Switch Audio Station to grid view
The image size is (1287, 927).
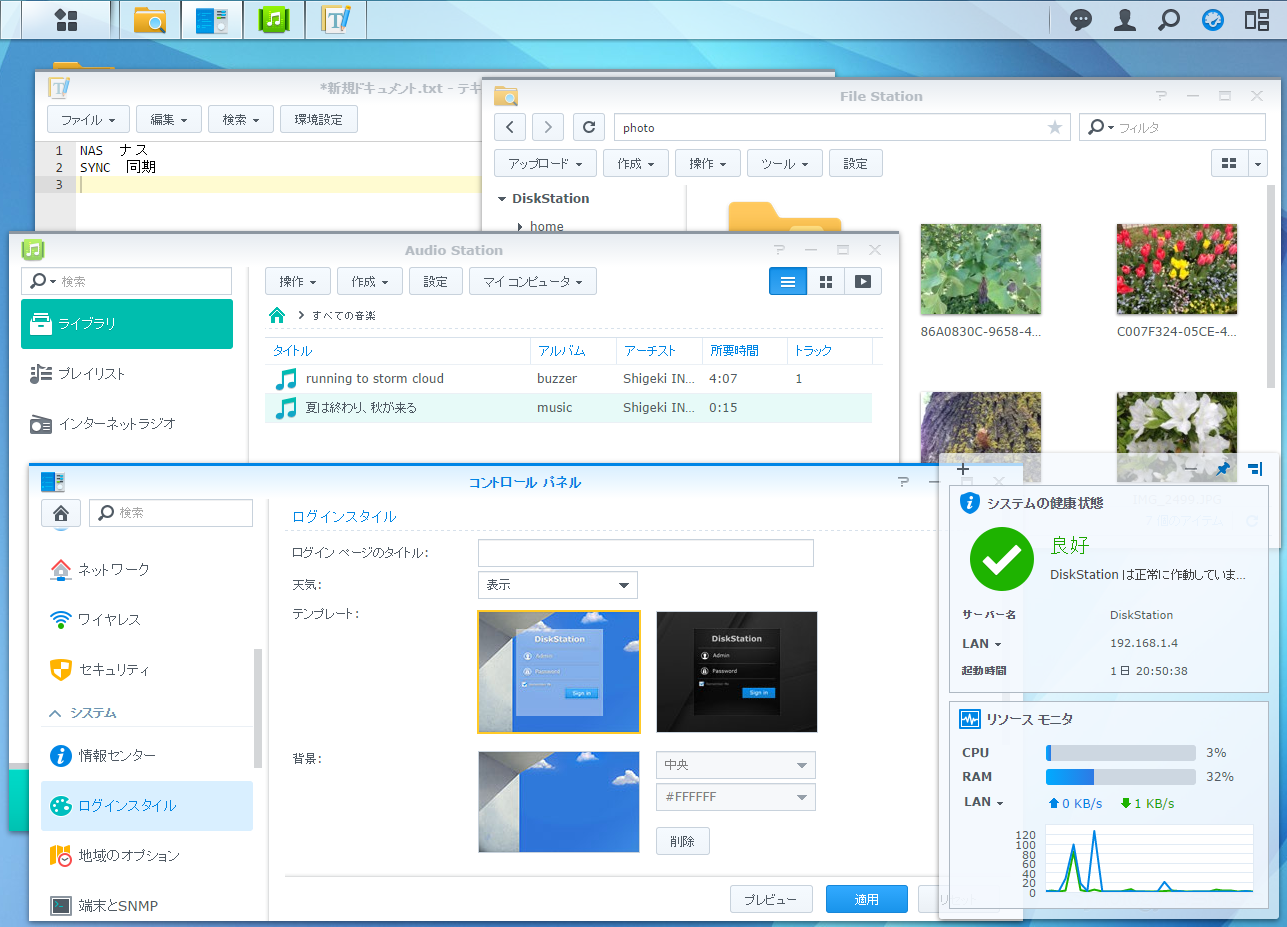[x=826, y=282]
